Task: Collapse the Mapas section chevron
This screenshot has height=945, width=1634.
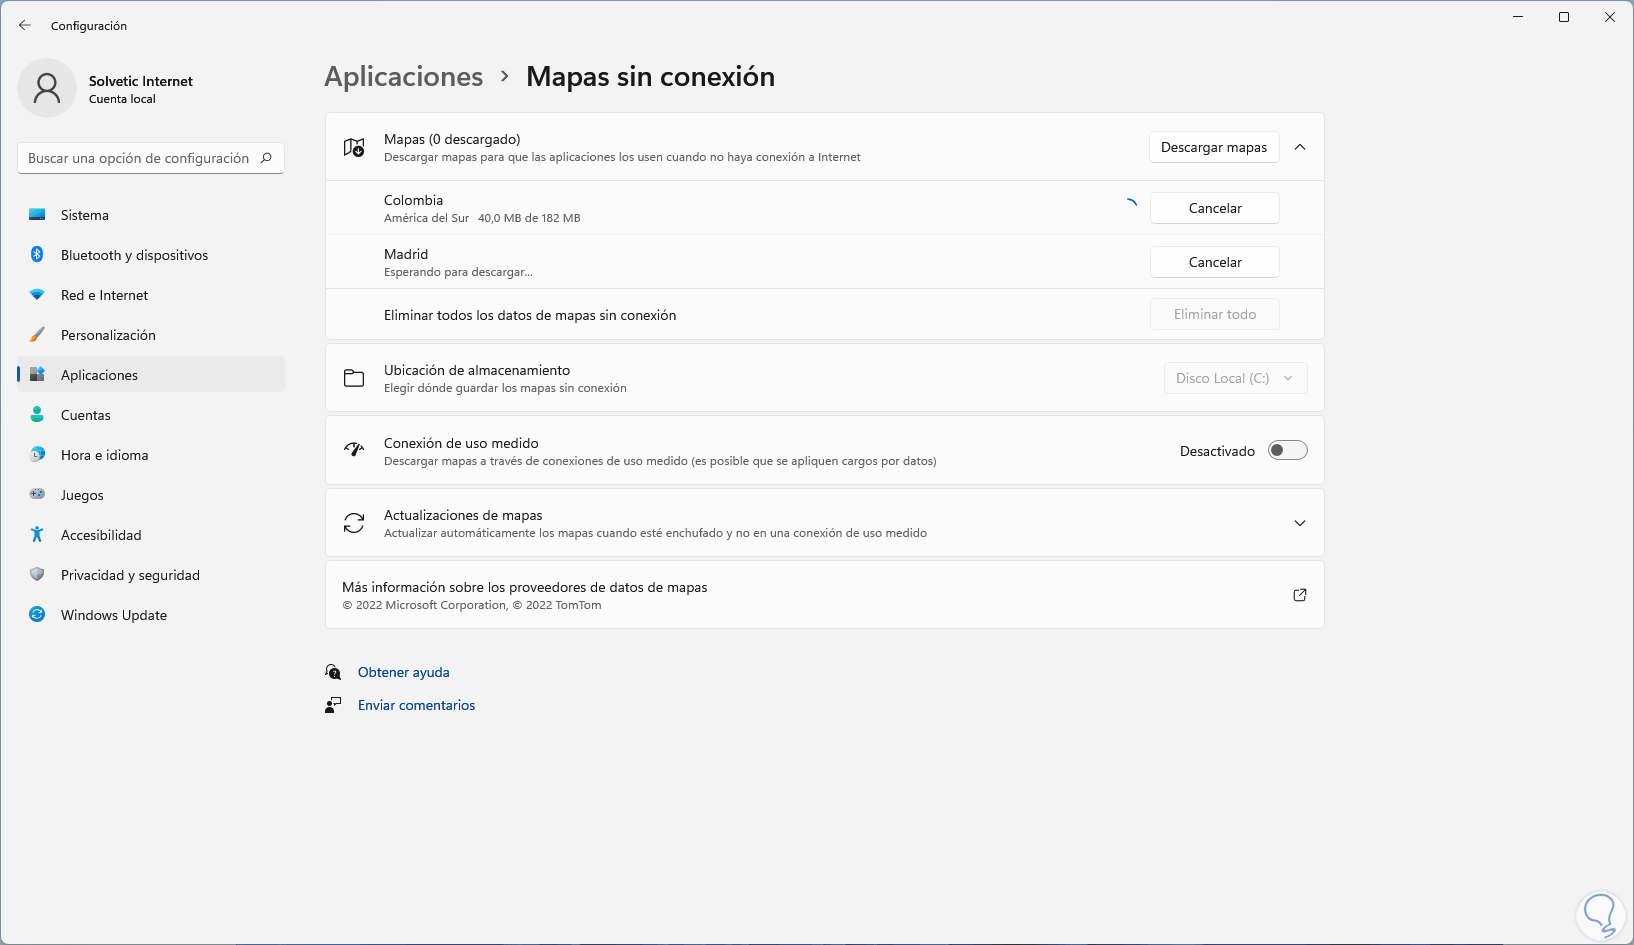Action: click(1300, 147)
